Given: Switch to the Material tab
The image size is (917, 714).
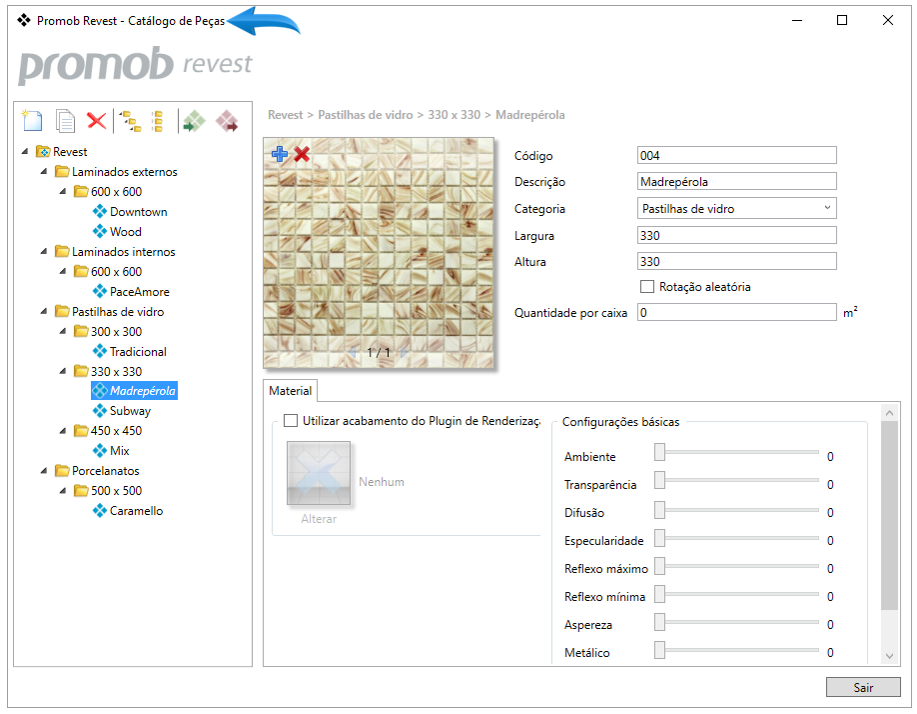Looking at the screenshot, I should point(290,391).
